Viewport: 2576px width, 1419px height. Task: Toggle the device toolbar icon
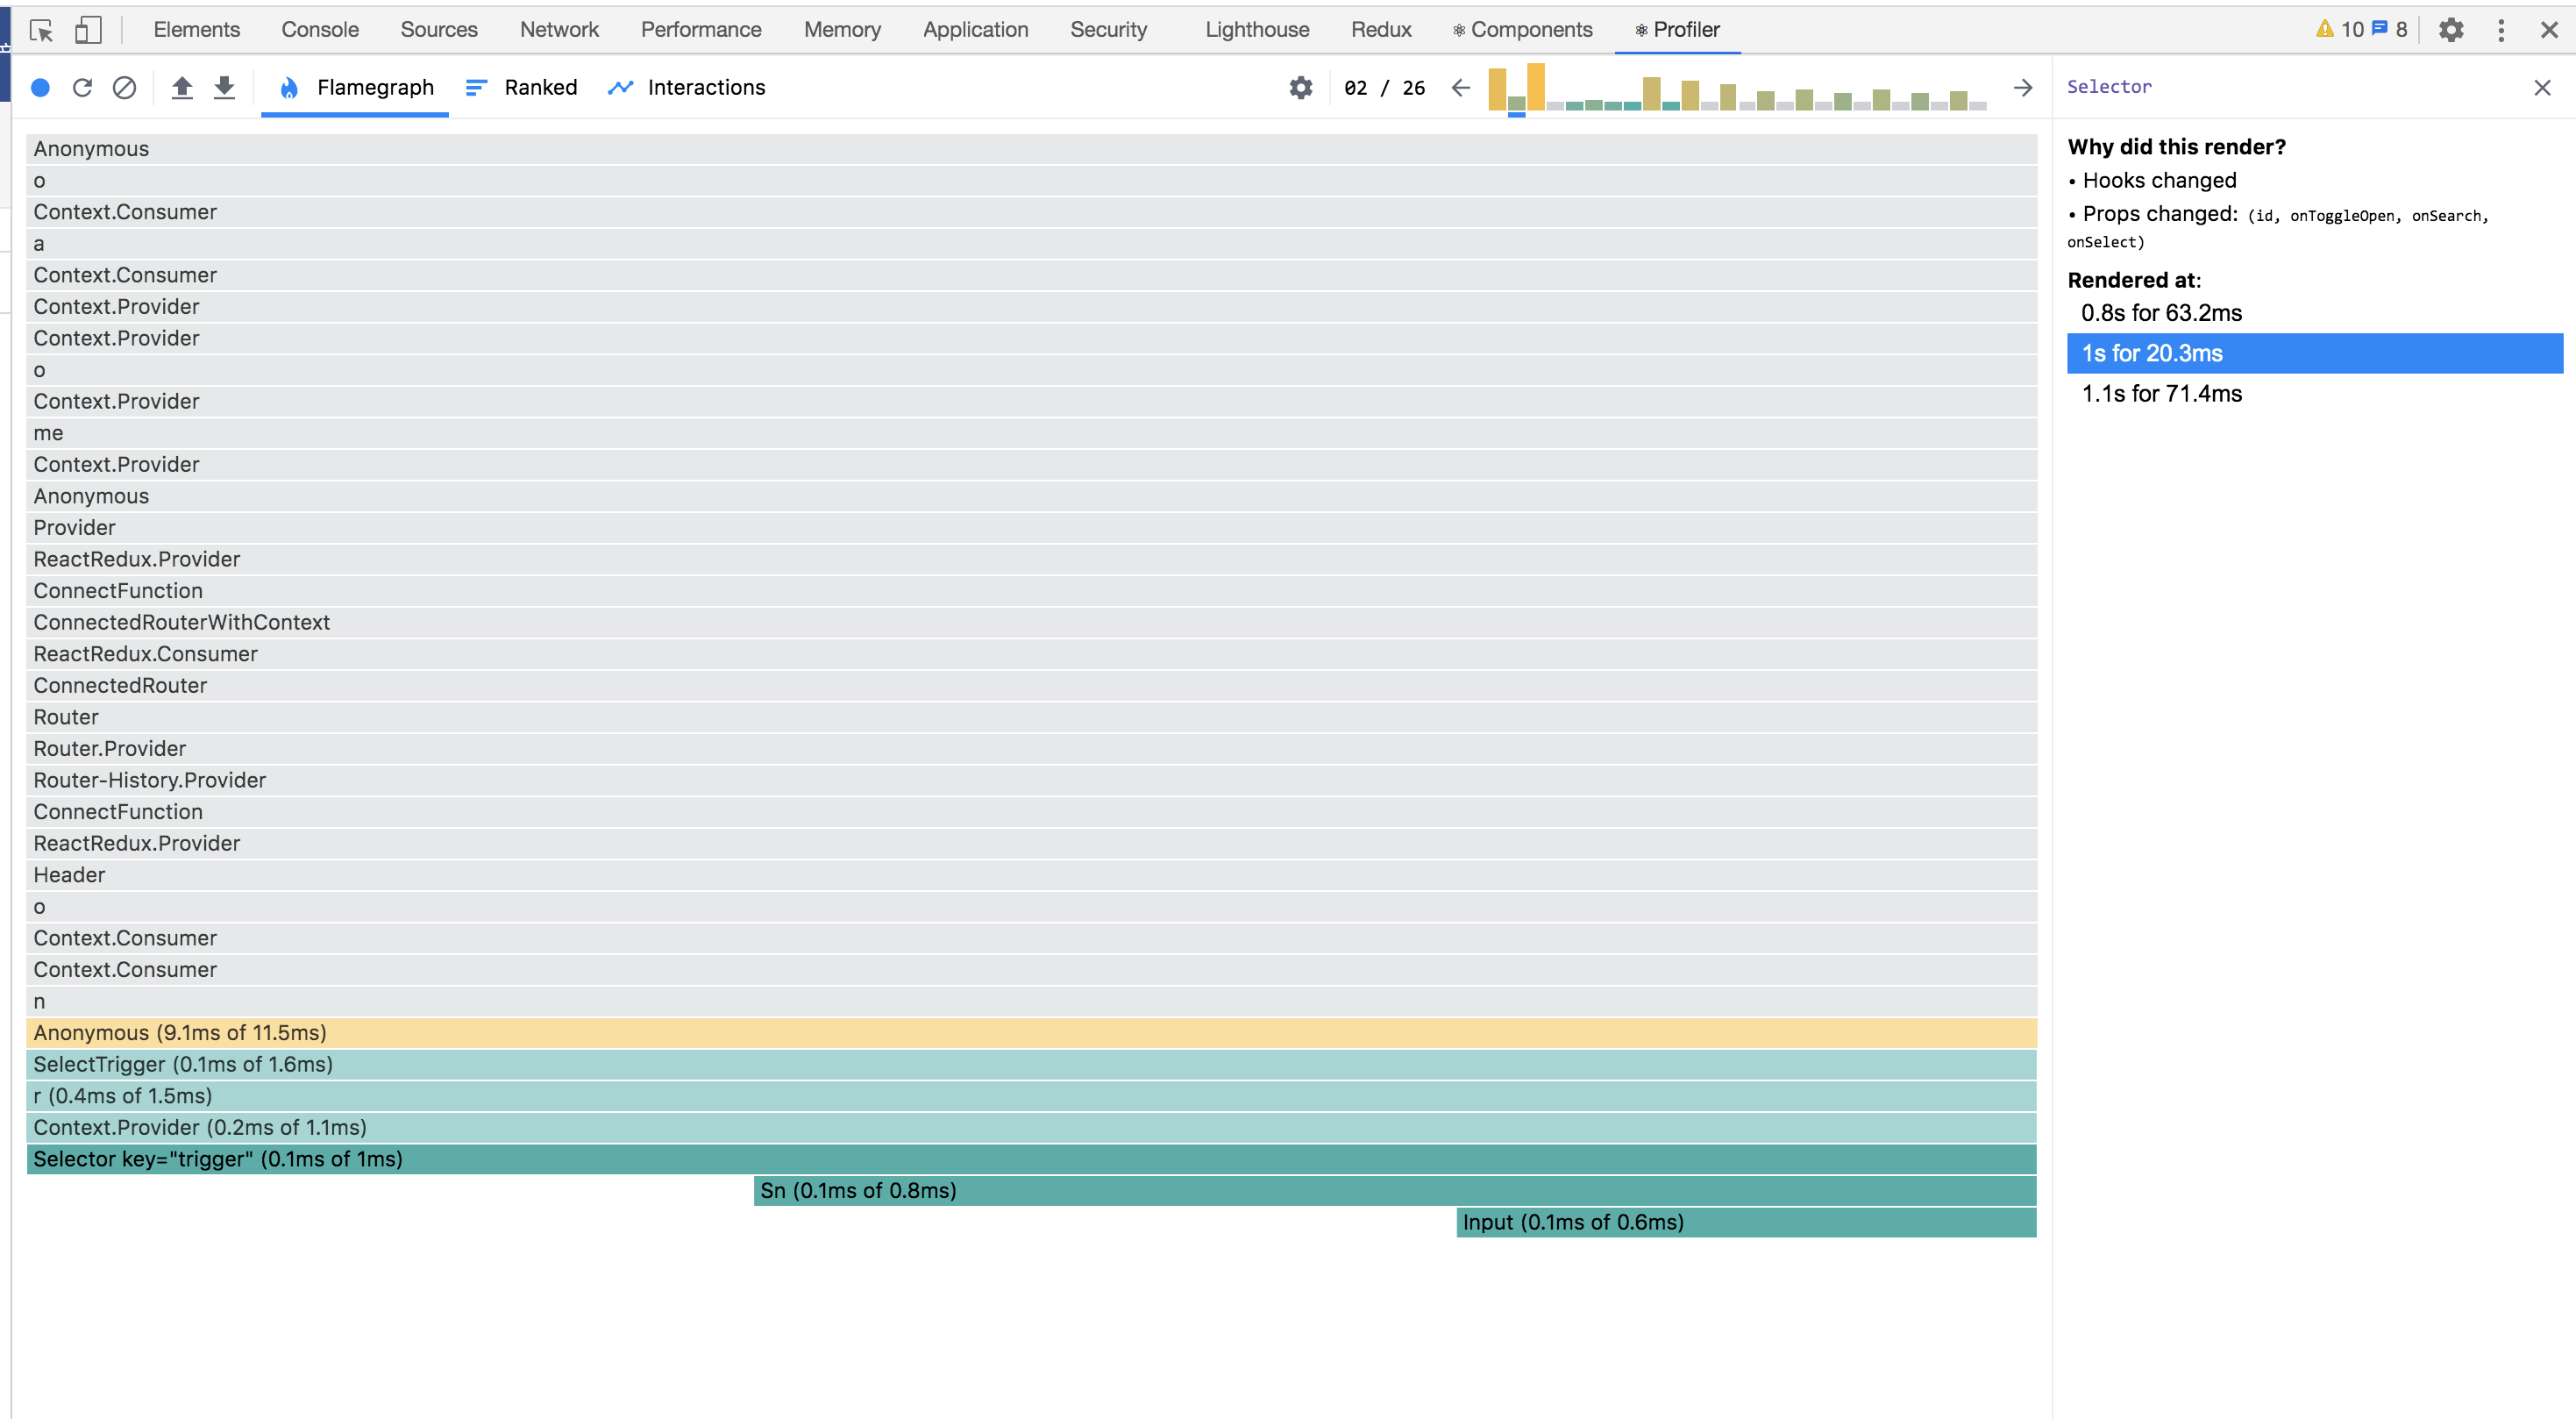(x=88, y=30)
